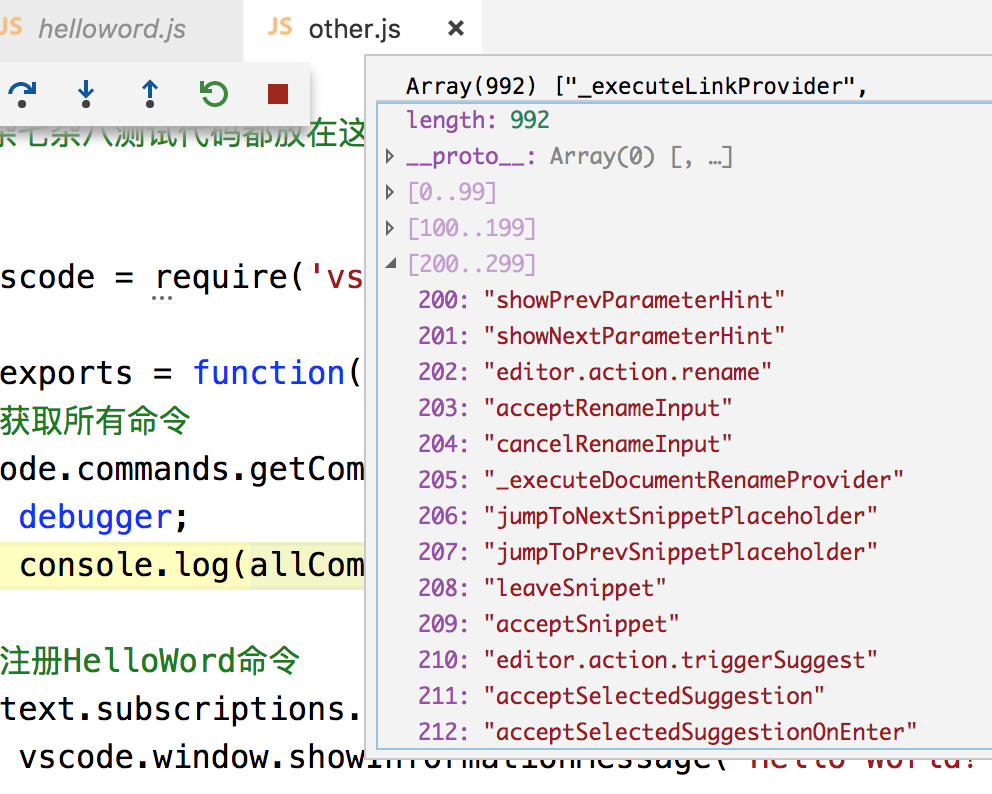Restart debugging with the green circular arrow
The width and height of the screenshot is (992, 794).
pos(214,94)
